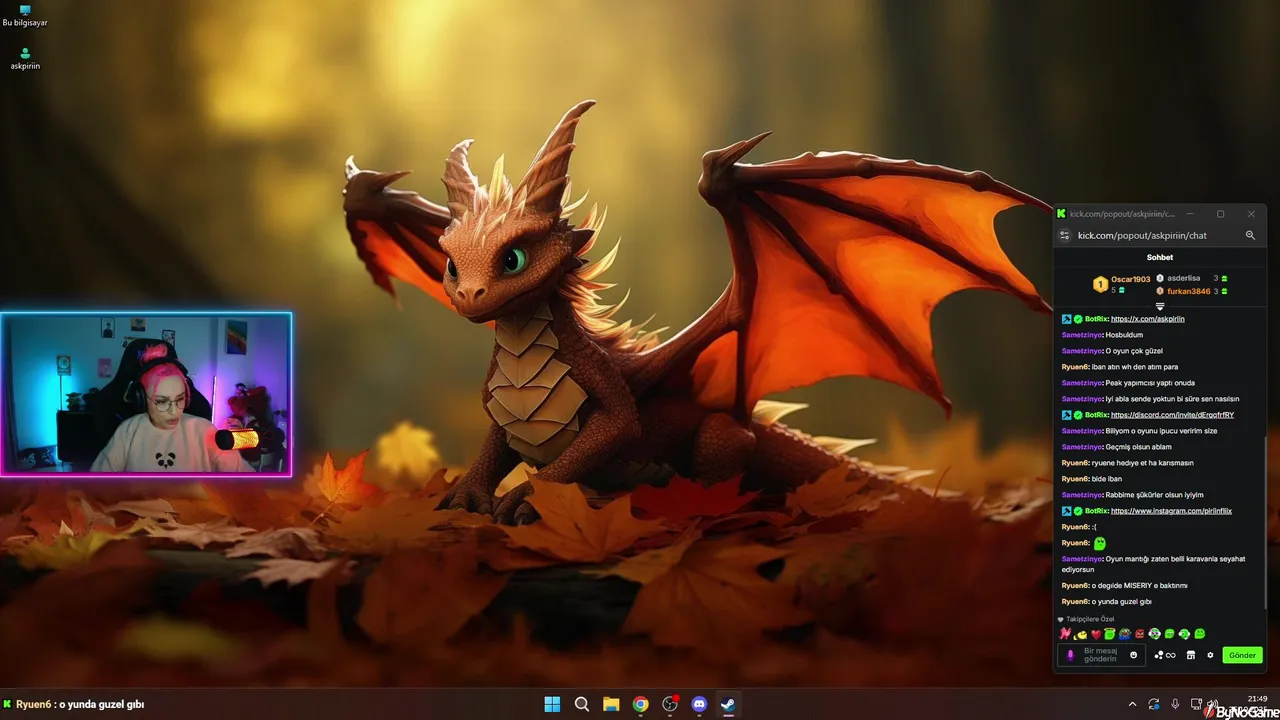Open OBS Studio from the taskbar
This screenshot has height=720, width=1280.
[x=670, y=704]
